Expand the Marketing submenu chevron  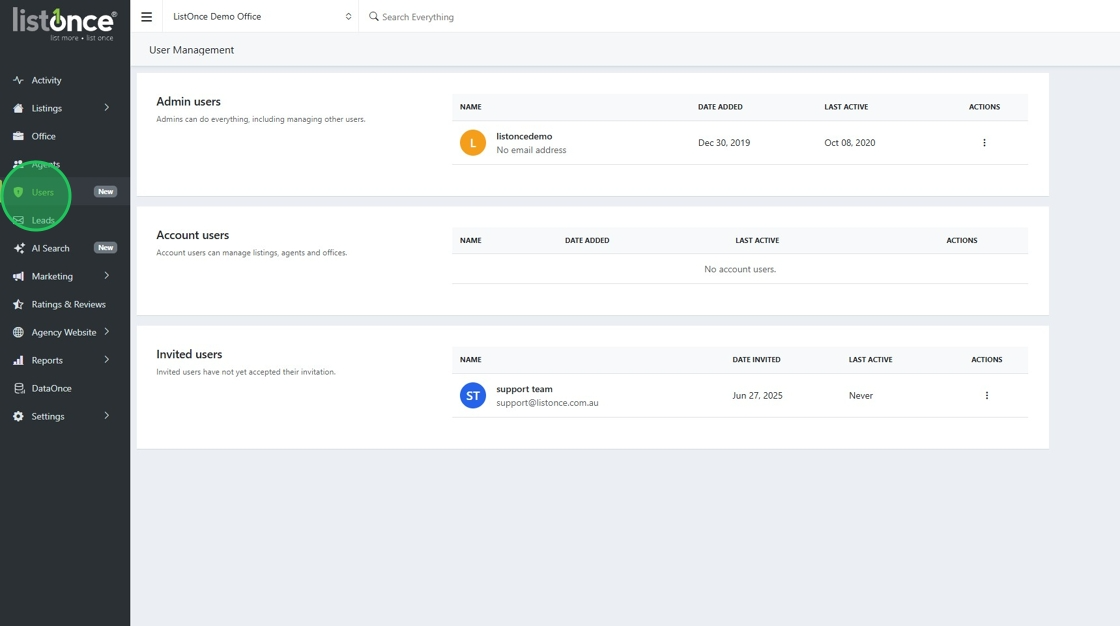(x=107, y=276)
